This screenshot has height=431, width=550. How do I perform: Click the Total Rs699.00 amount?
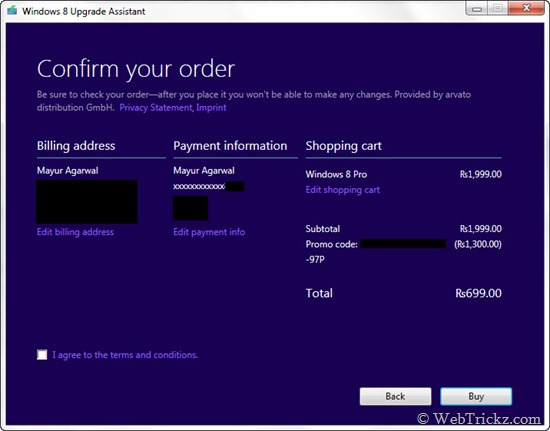[x=478, y=293]
